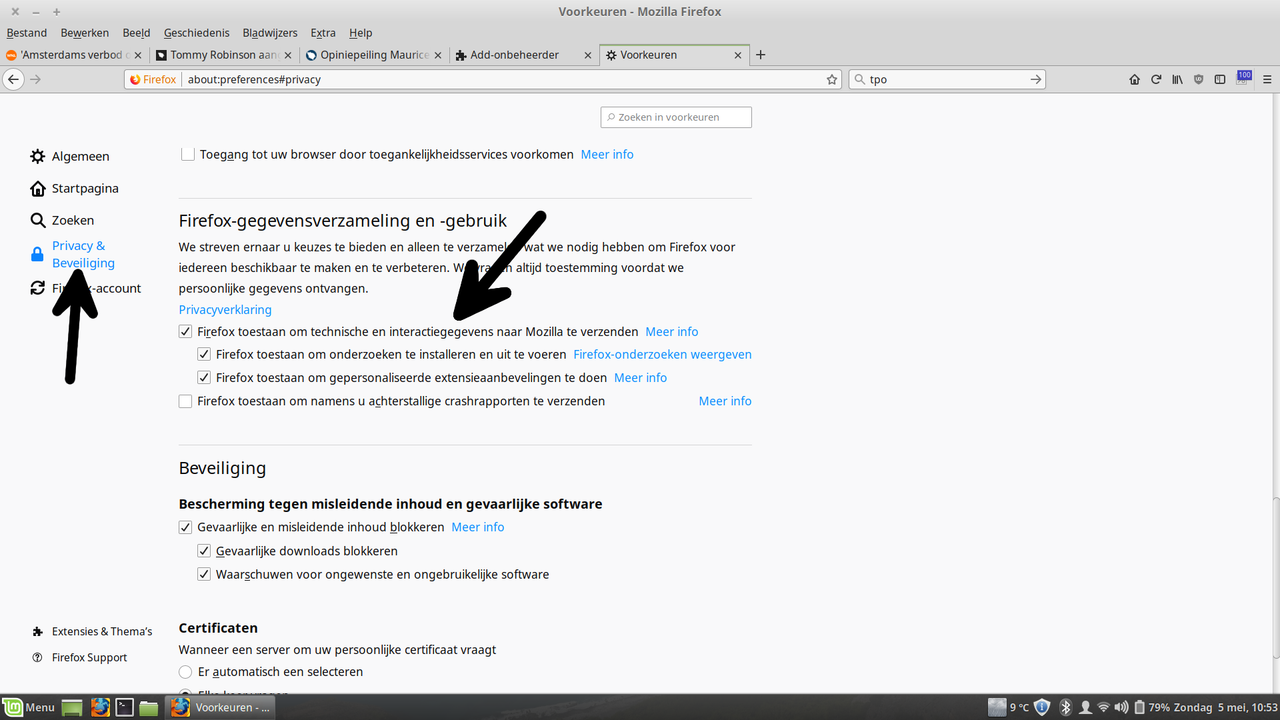The width and height of the screenshot is (1280, 720).
Task: Open the Bewerken menu
Action: click(x=85, y=33)
